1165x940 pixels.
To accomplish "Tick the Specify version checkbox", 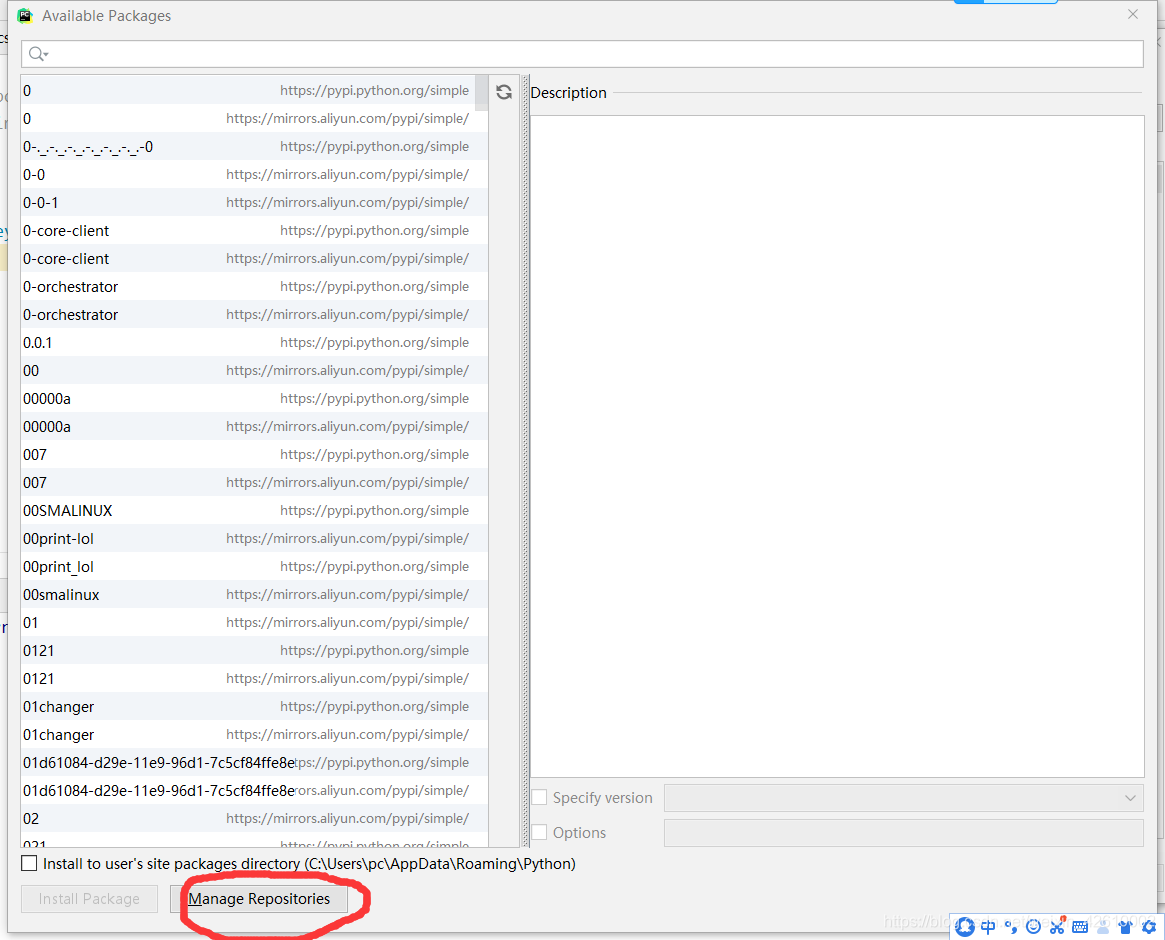I will click(x=539, y=797).
